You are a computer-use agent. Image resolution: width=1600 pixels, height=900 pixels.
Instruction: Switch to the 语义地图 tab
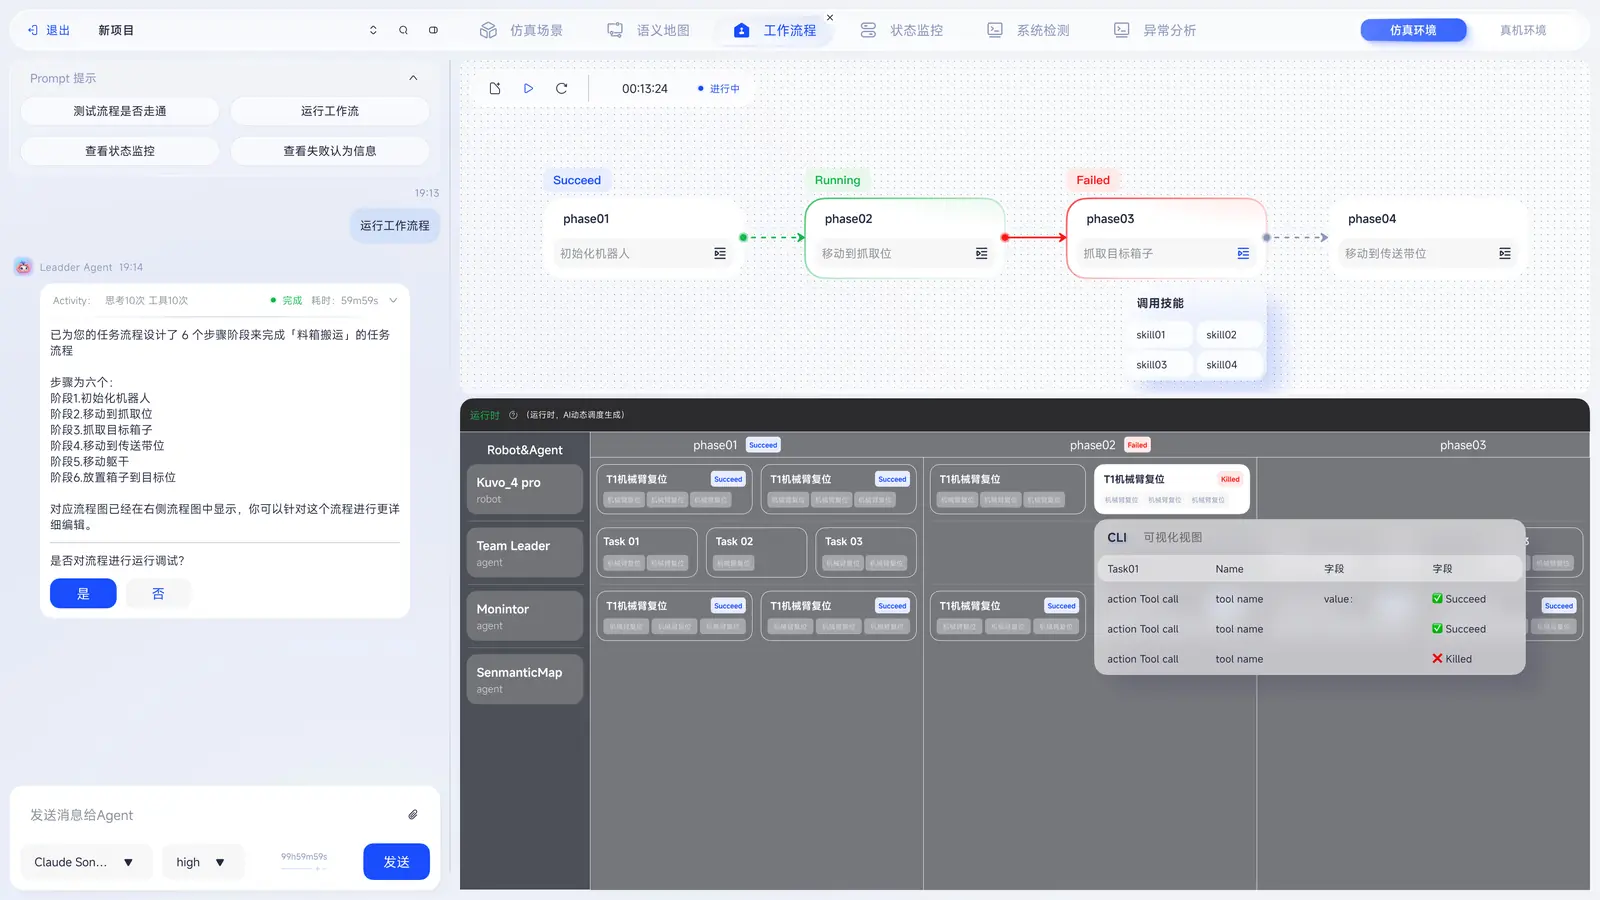(648, 30)
